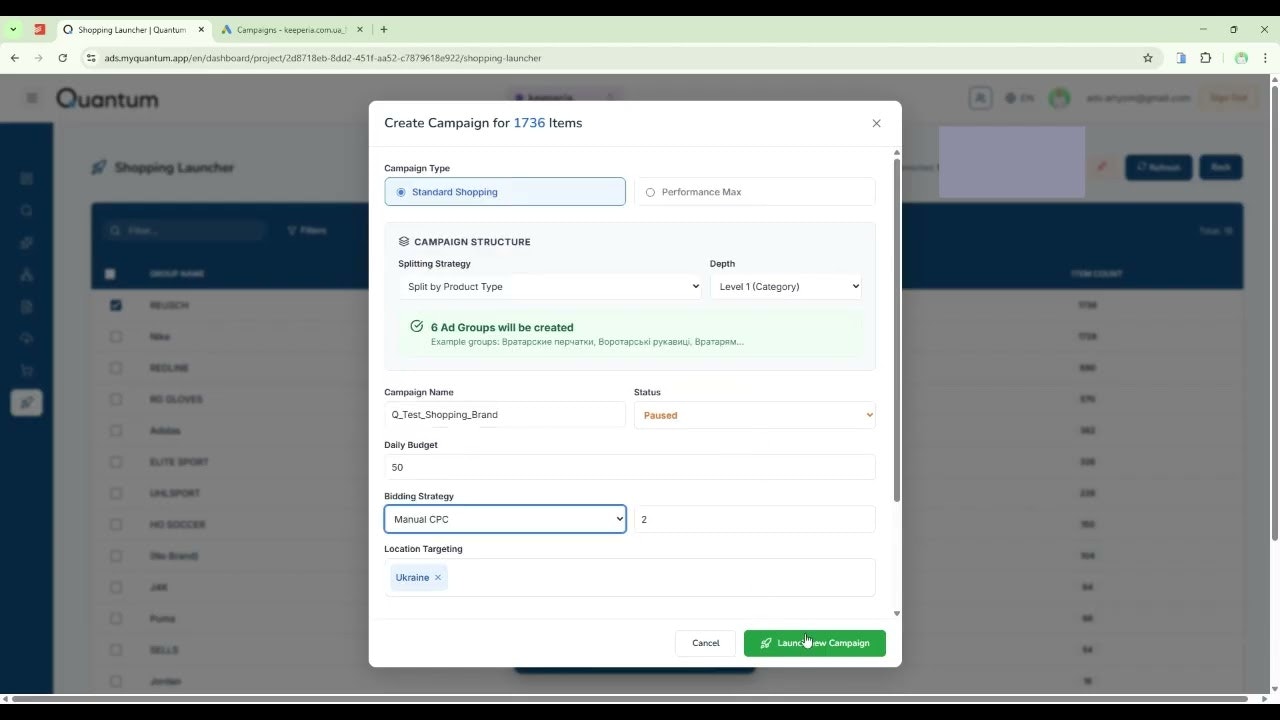This screenshot has height=720, width=1280.
Task: Click the Location Targeting input box
Action: click(630, 578)
